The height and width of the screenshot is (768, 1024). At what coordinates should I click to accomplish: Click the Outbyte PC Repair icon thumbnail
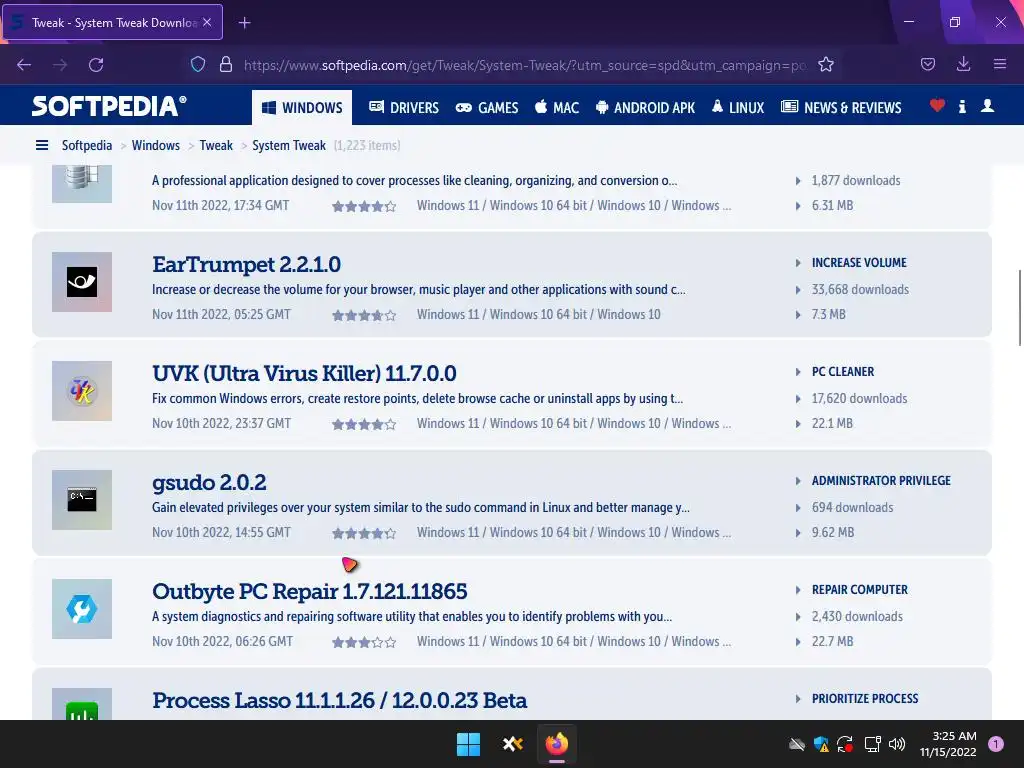[x=82, y=609]
